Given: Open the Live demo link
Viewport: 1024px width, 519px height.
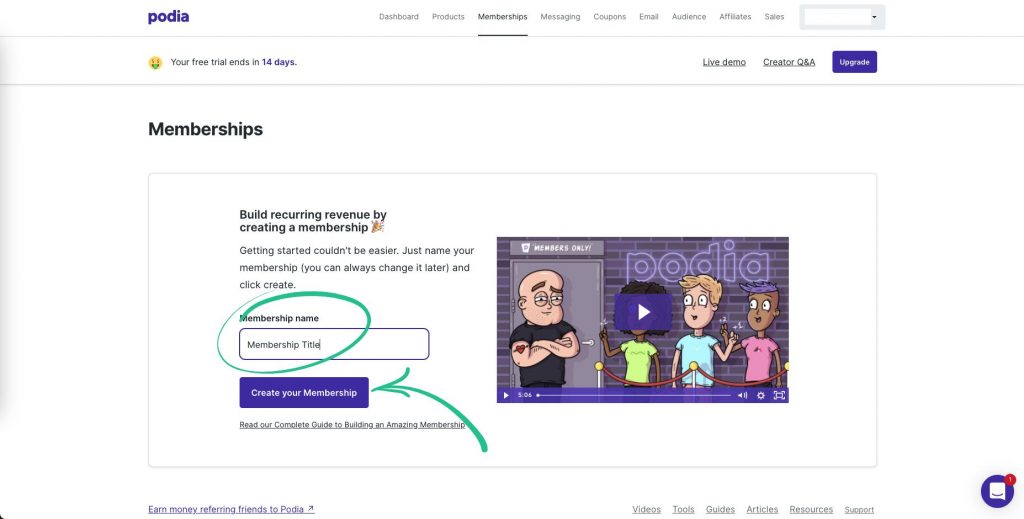Looking at the screenshot, I should tap(724, 62).
